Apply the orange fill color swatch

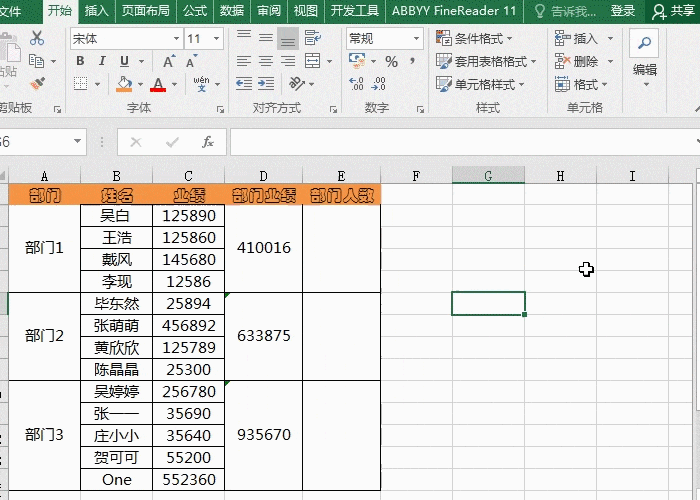[x=124, y=85]
